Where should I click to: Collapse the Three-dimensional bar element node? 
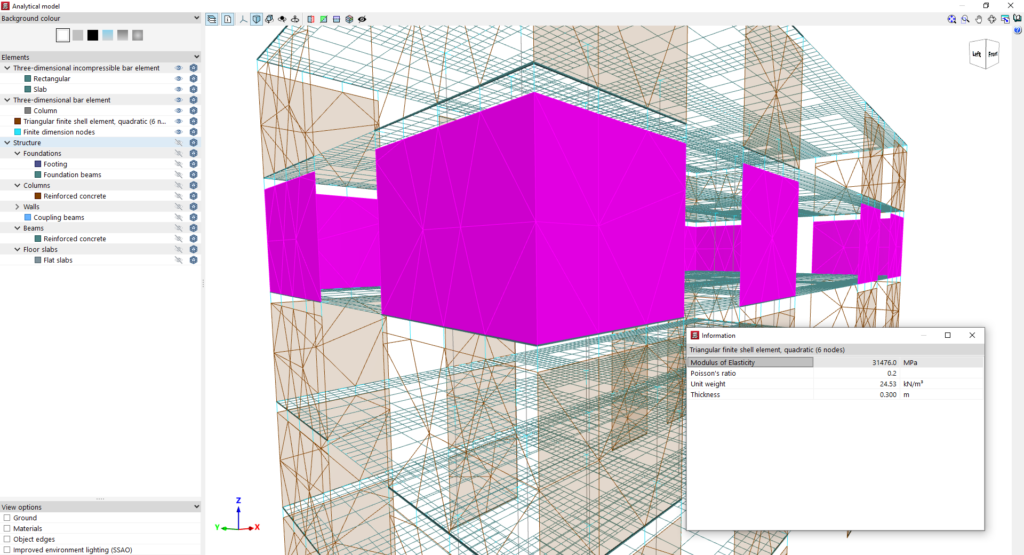coord(7,100)
